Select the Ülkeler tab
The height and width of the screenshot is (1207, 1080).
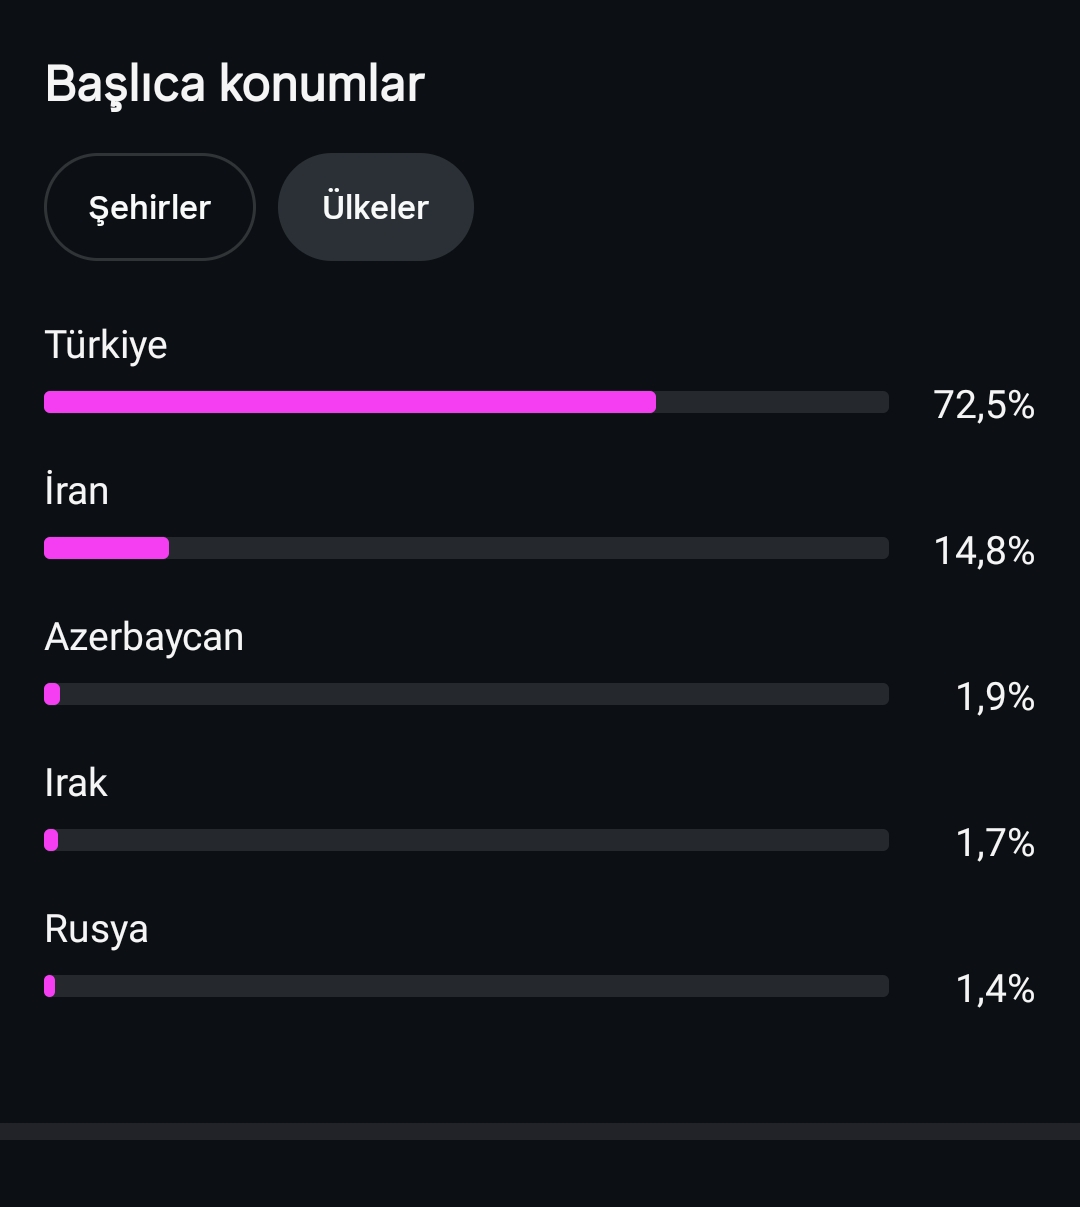click(375, 207)
